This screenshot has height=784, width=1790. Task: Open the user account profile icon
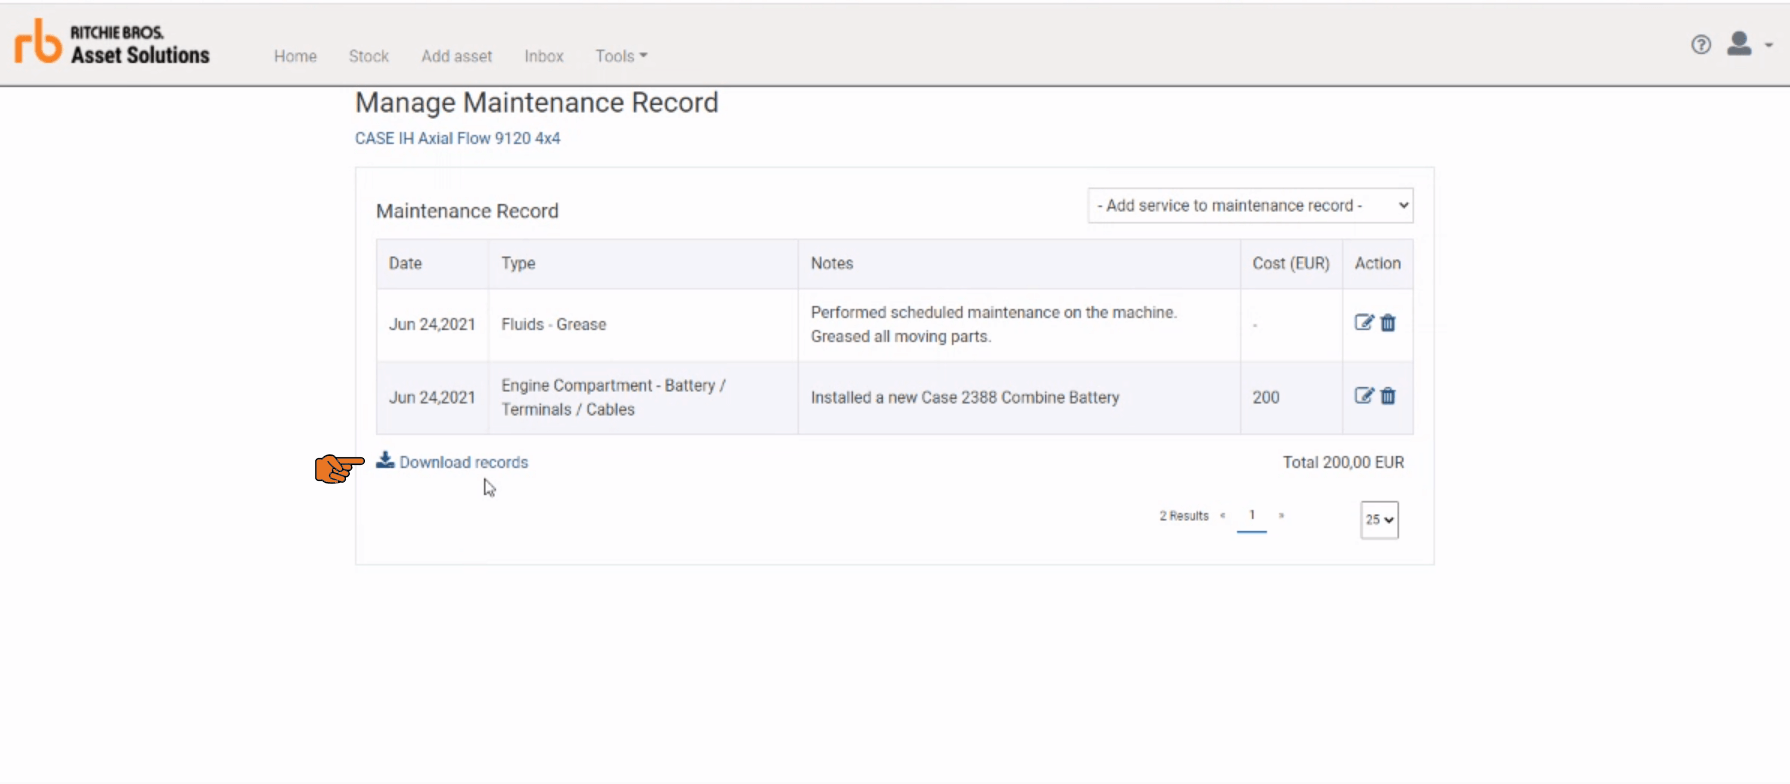coord(1739,43)
